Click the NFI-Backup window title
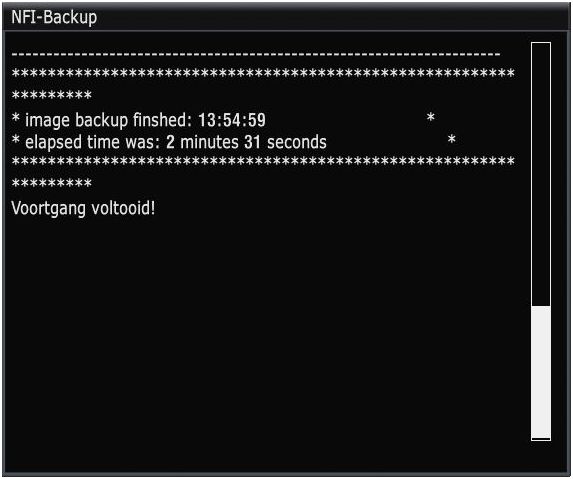Image resolution: width=573 pixels, height=479 pixels. tap(54, 17)
